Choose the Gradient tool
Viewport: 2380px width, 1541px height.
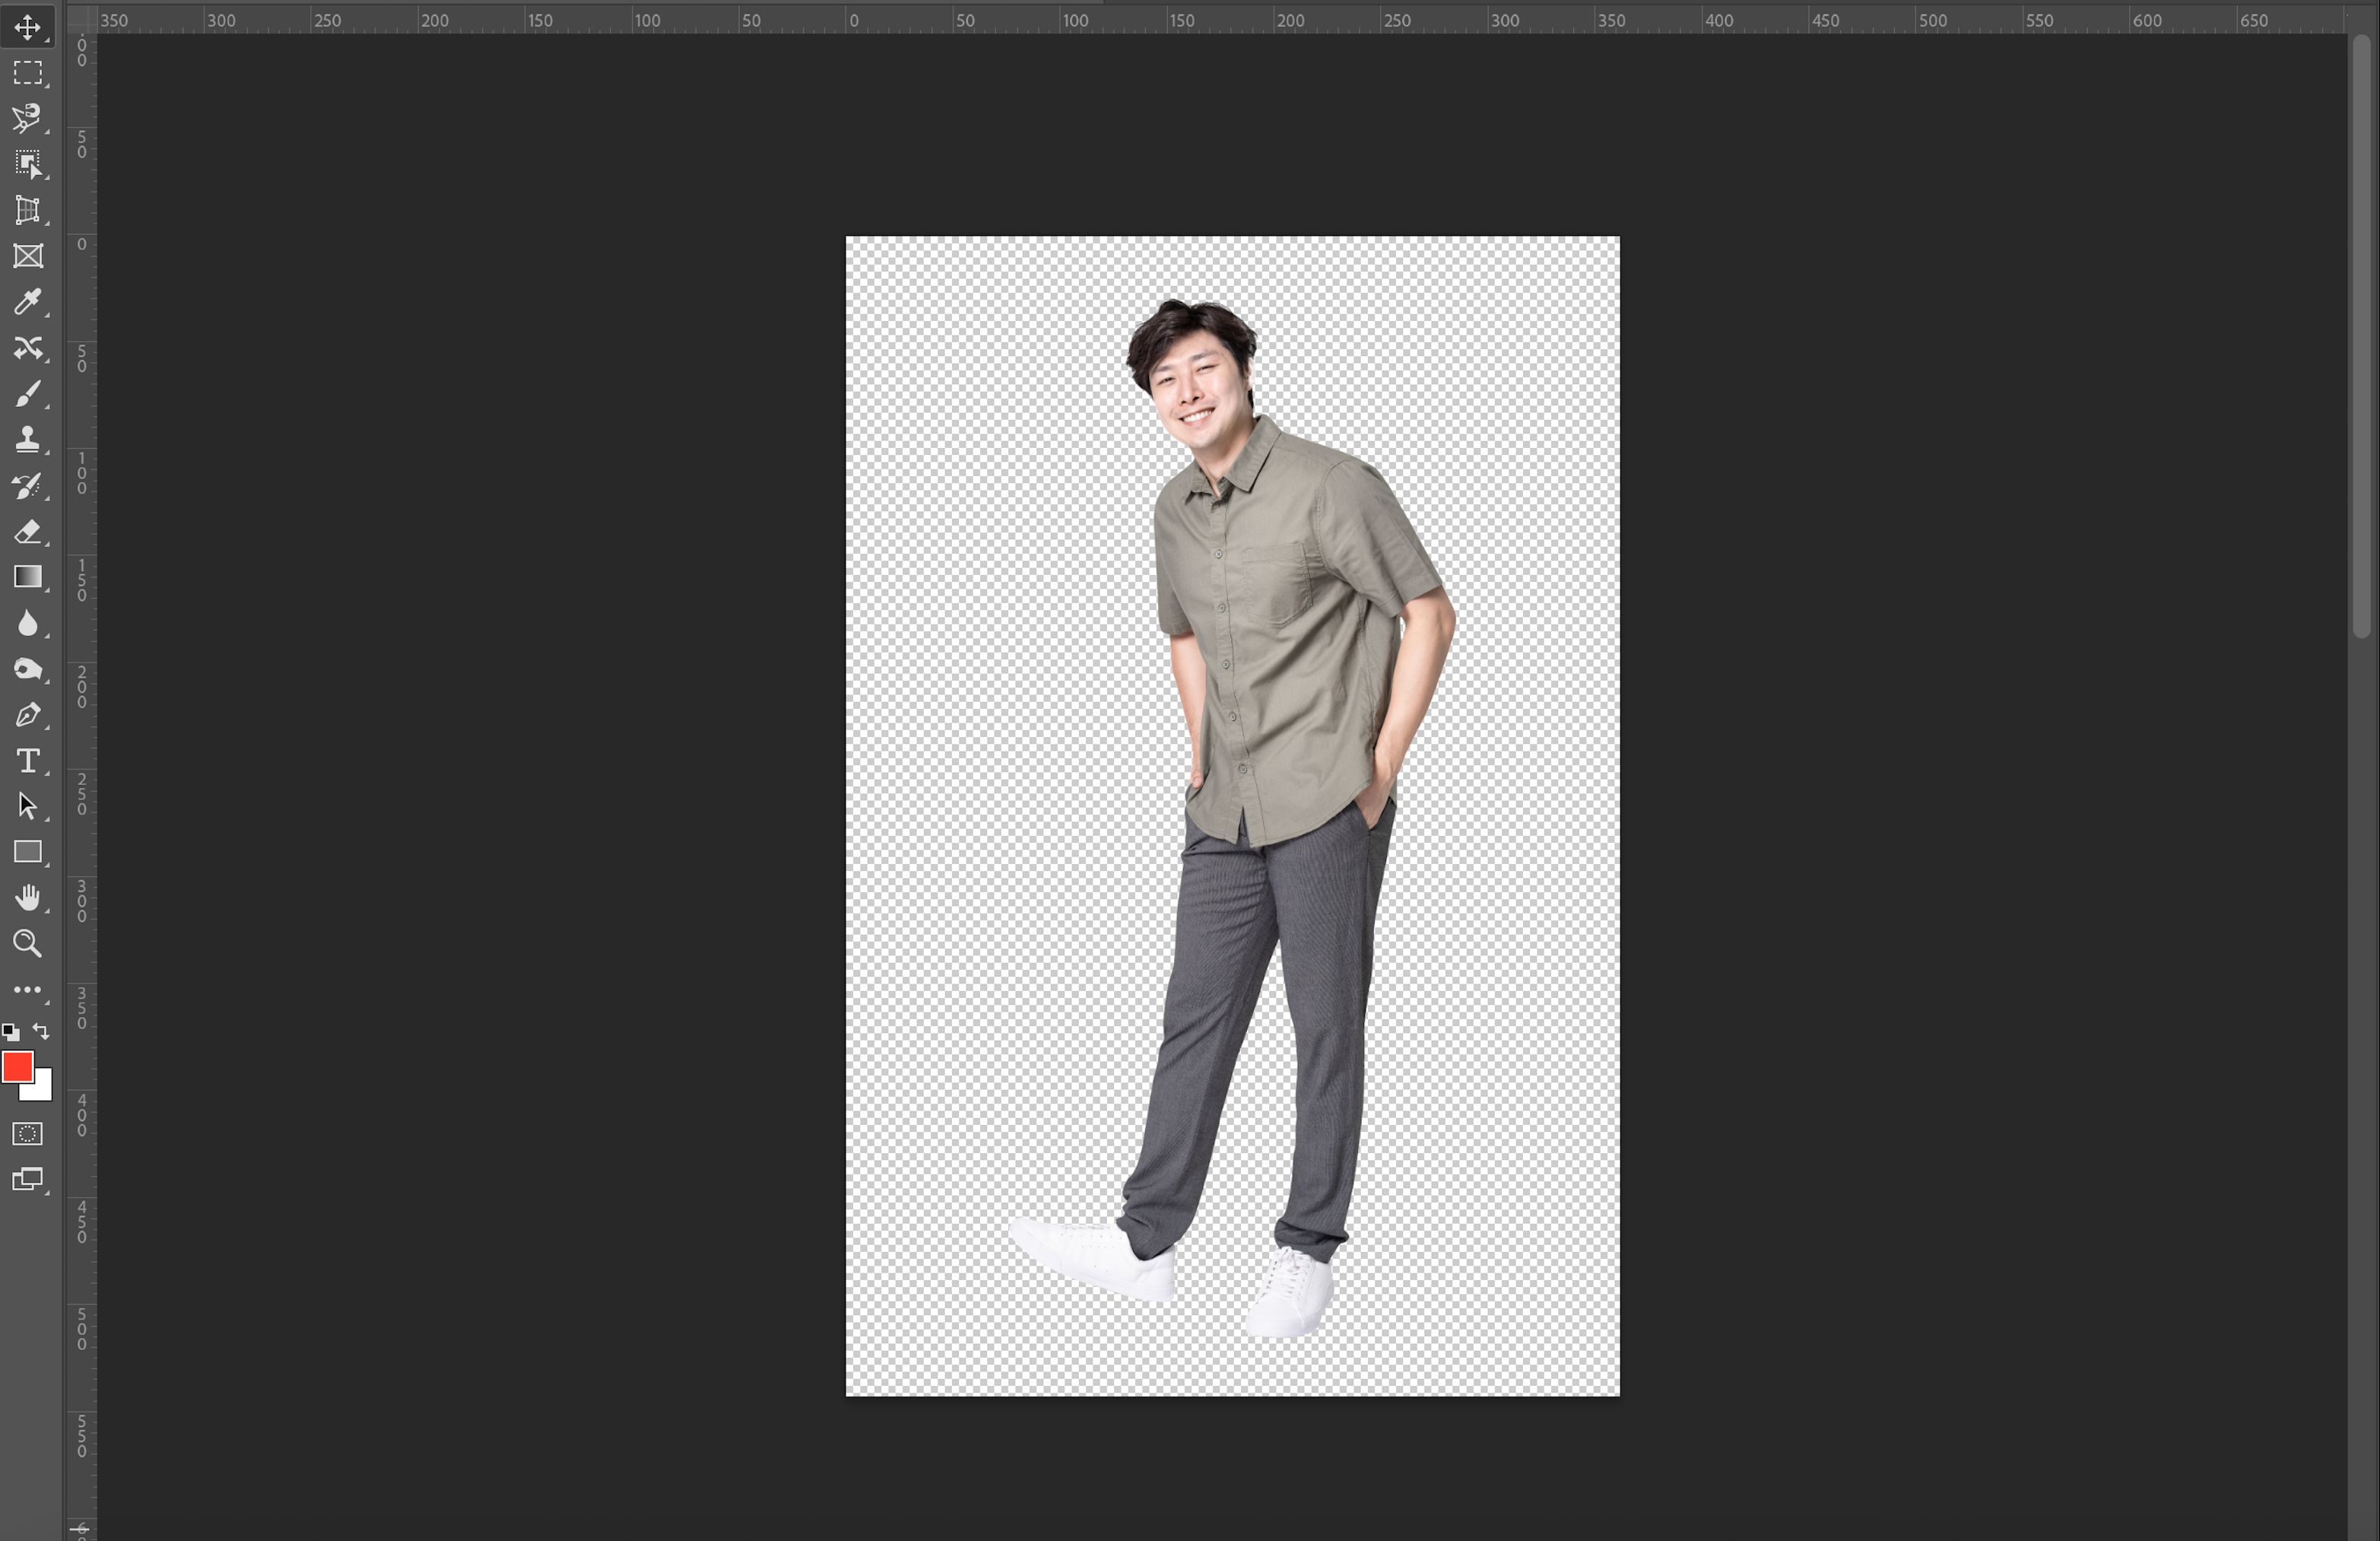tap(27, 577)
